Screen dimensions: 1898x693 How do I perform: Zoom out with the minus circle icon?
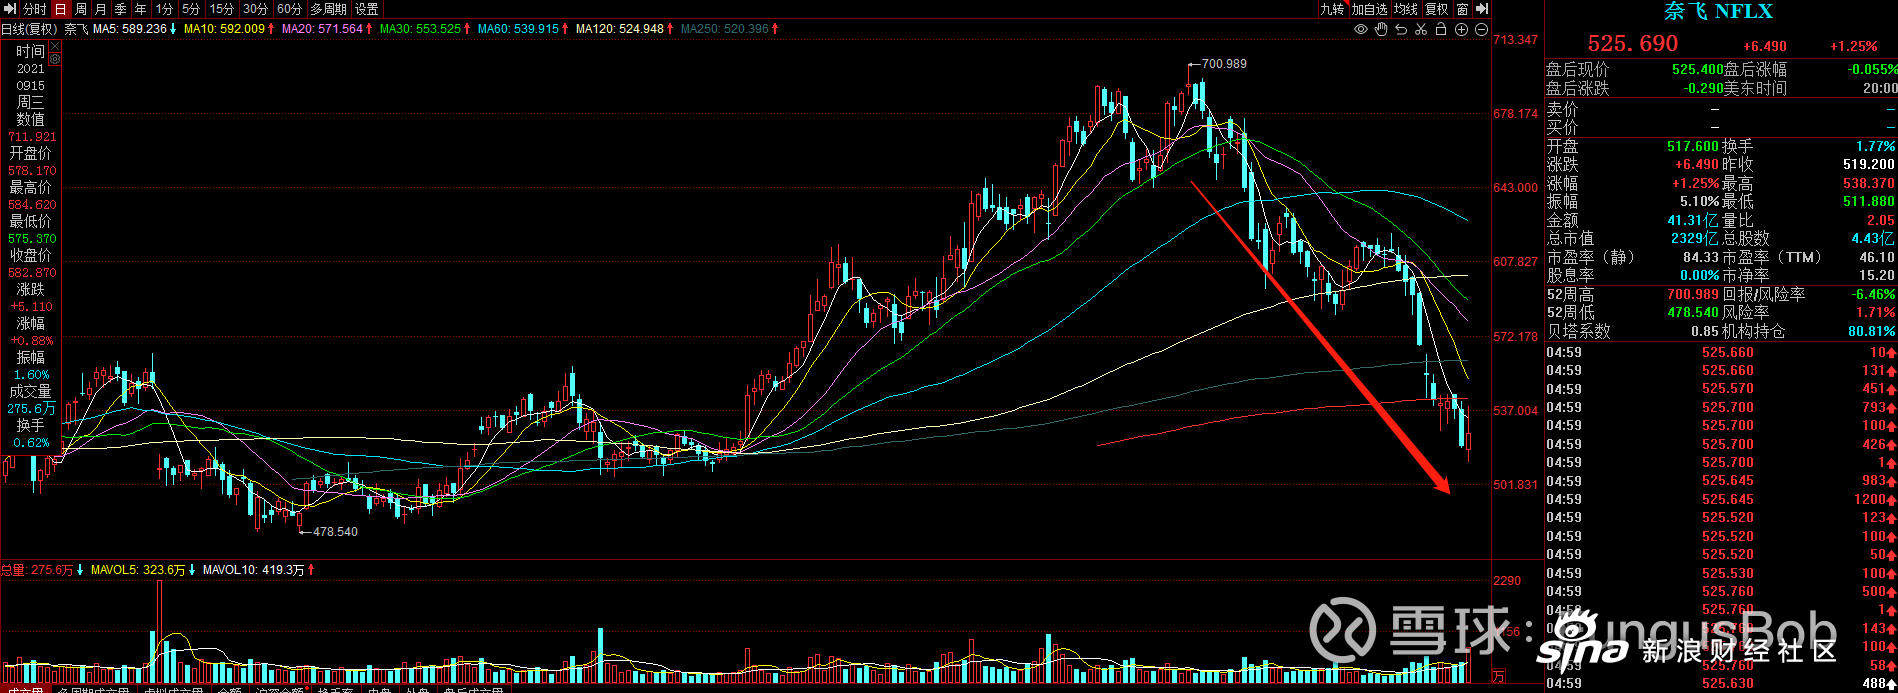pyautogui.click(x=1481, y=30)
